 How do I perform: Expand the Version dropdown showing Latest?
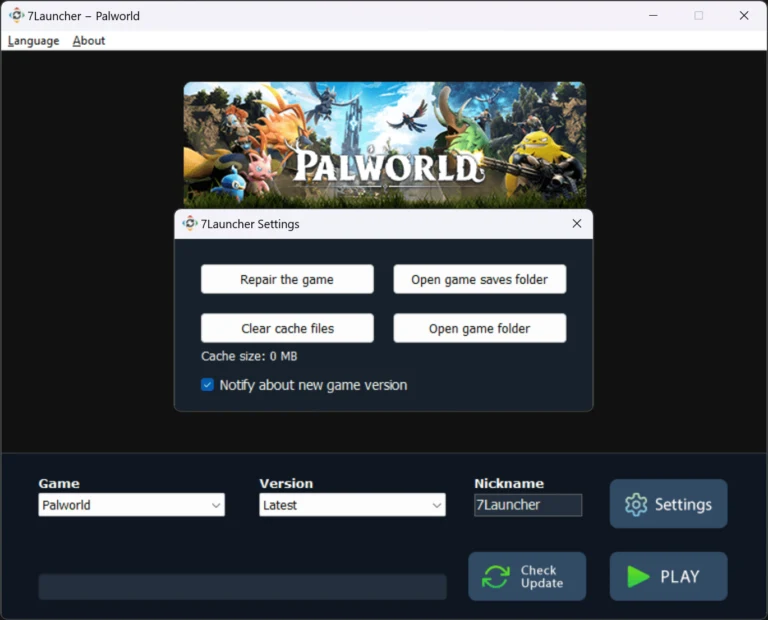pos(352,505)
